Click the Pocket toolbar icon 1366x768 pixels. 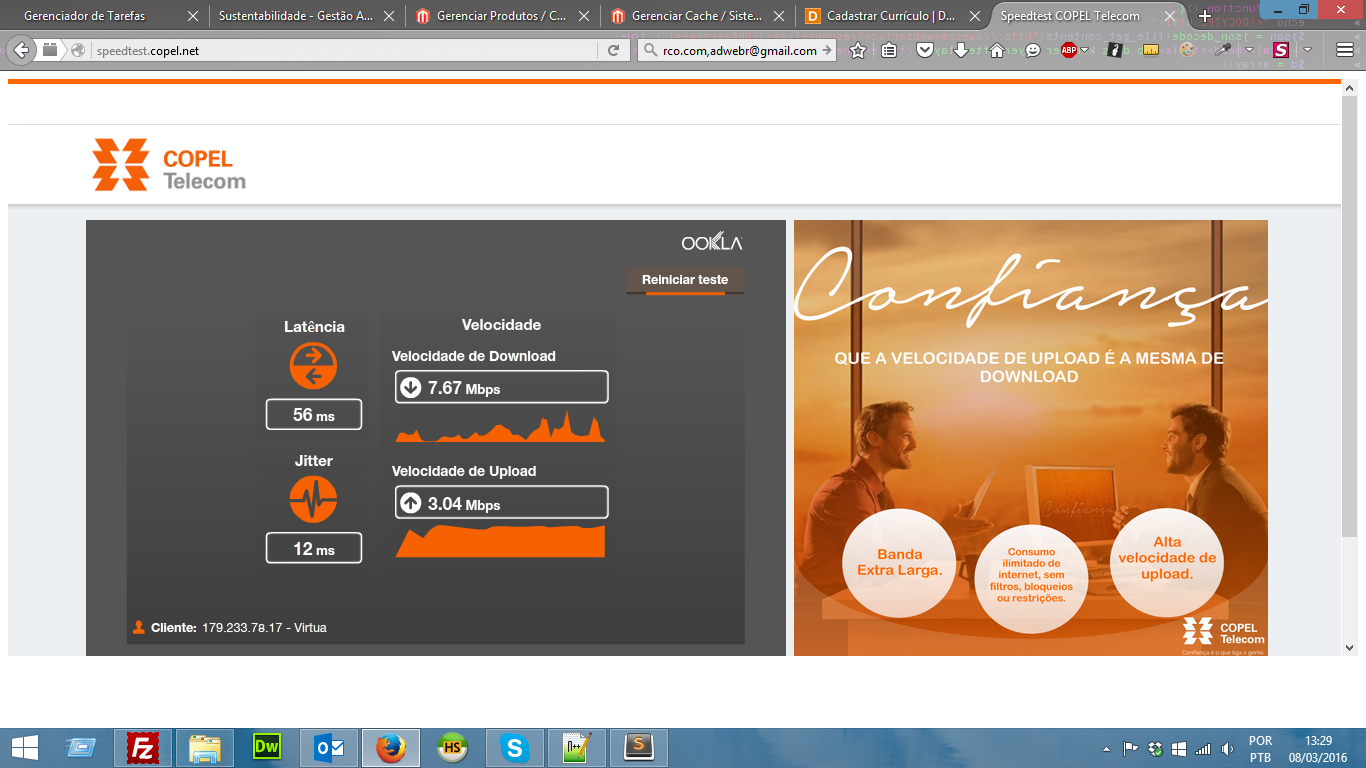click(x=925, y=50)
